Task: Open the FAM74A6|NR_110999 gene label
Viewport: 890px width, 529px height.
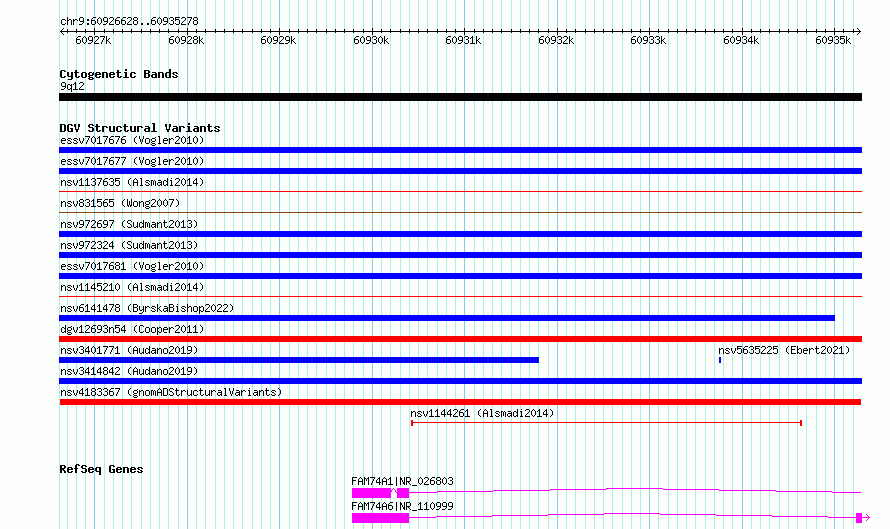Action: click(x=402, y=506)
